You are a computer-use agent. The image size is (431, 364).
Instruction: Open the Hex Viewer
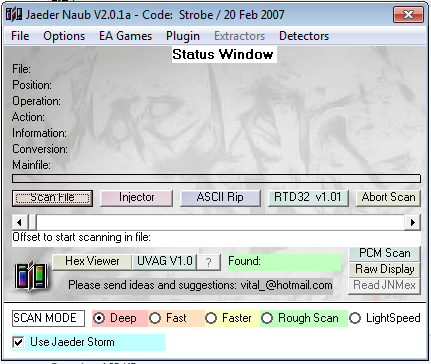[92, 262]
